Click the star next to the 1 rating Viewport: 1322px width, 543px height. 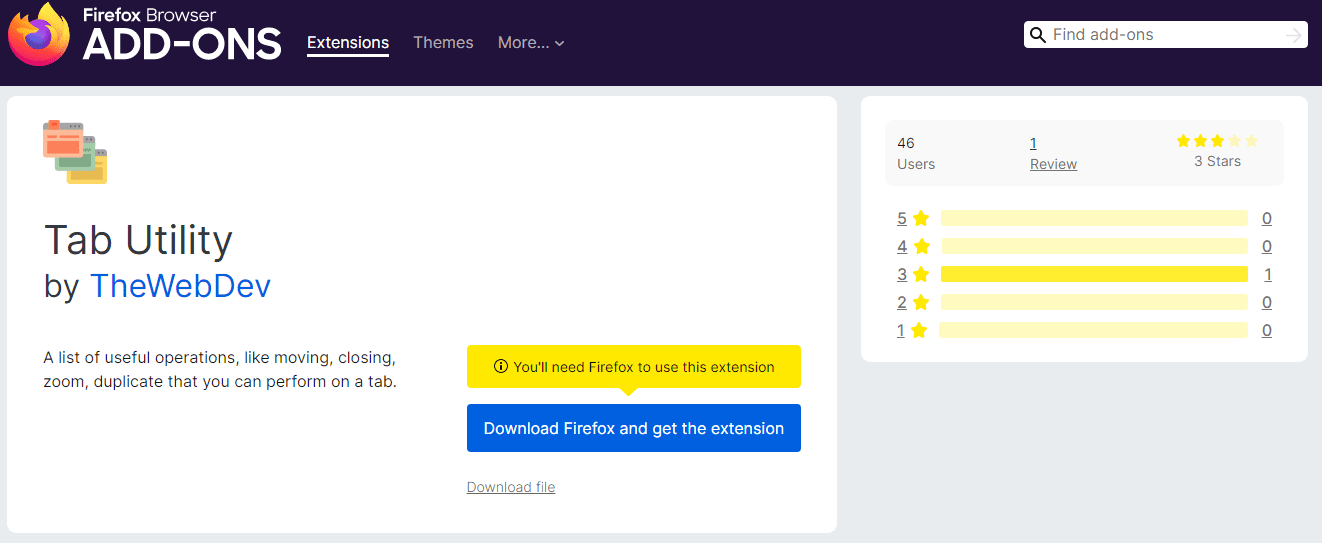point(919,330)
